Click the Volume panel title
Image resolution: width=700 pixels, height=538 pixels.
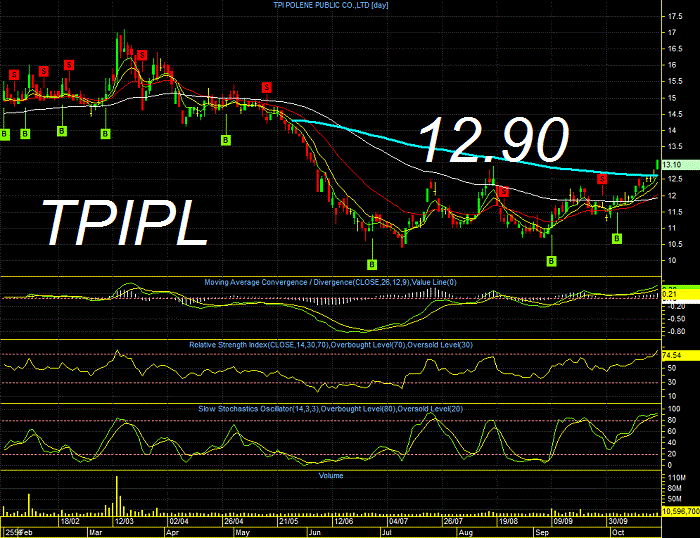331,475
